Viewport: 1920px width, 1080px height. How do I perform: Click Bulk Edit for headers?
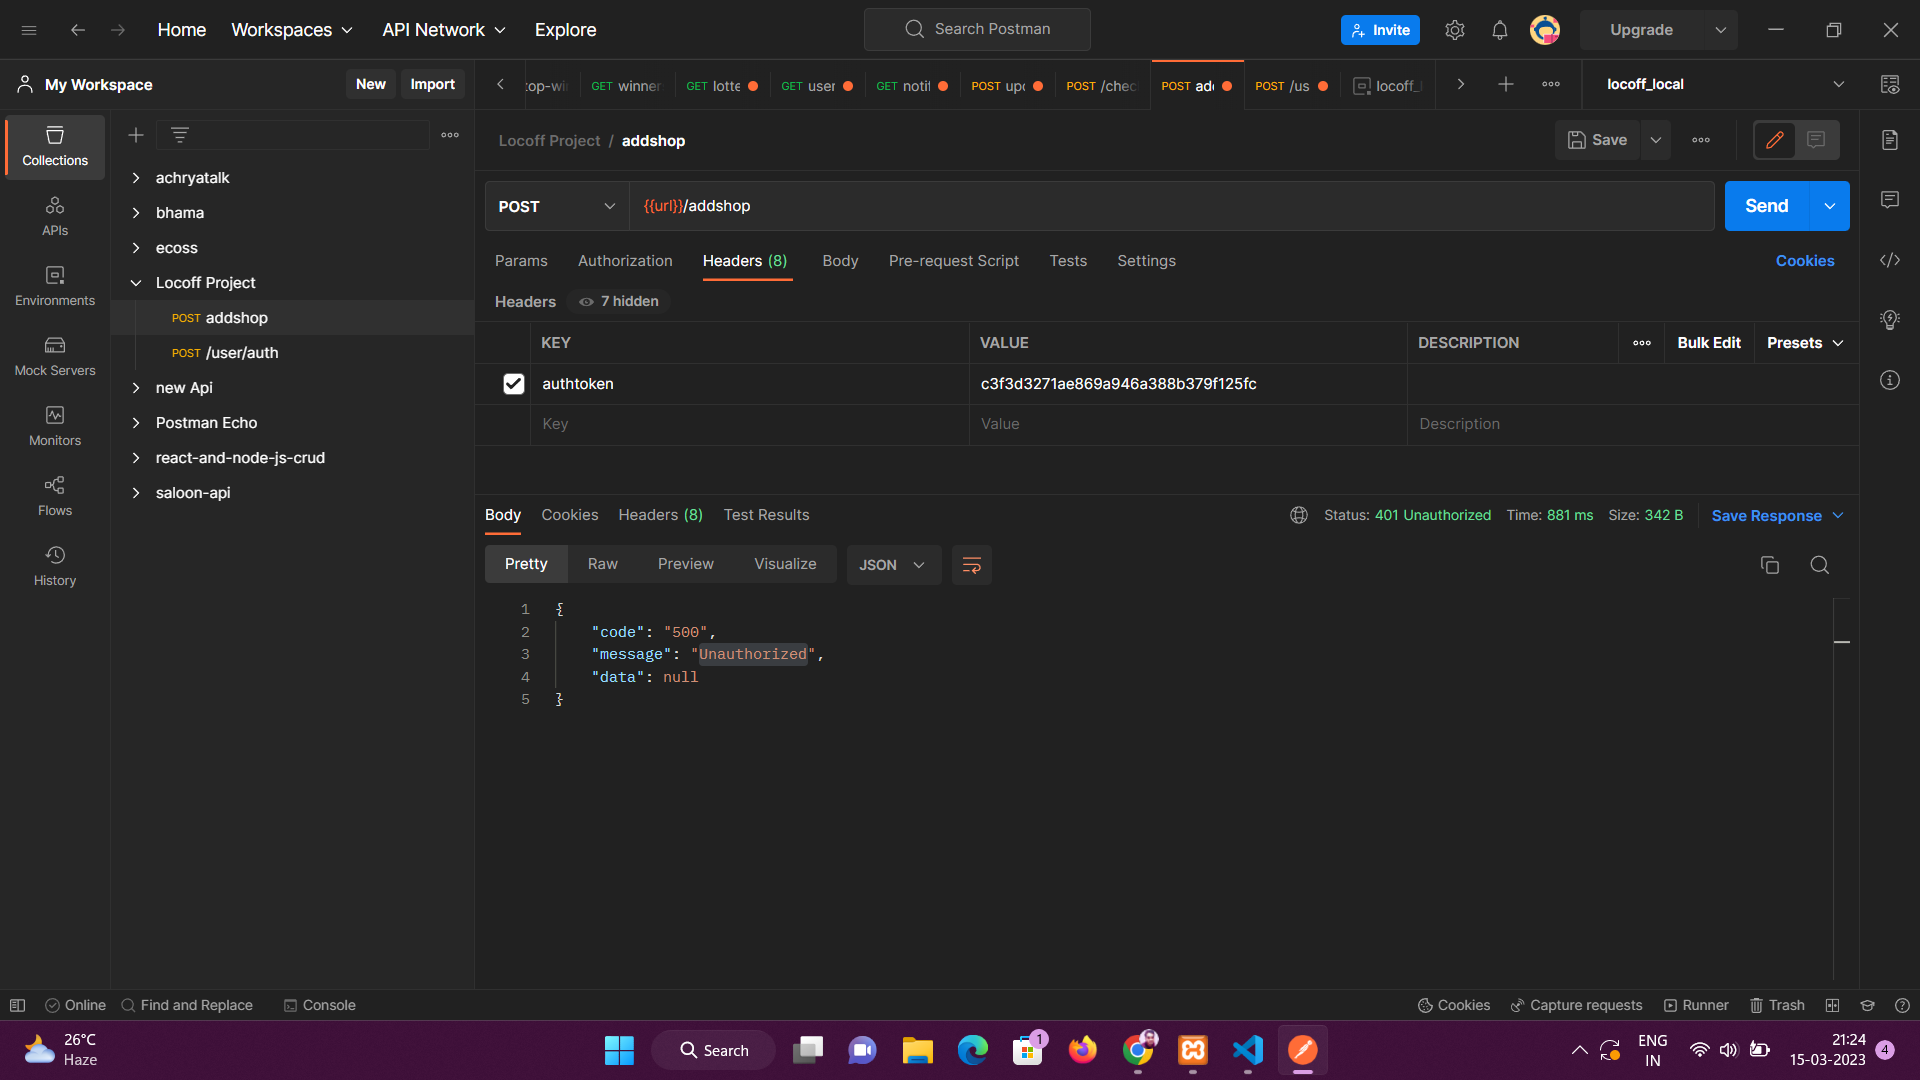pyautogui.click(x=1709, y=343)
